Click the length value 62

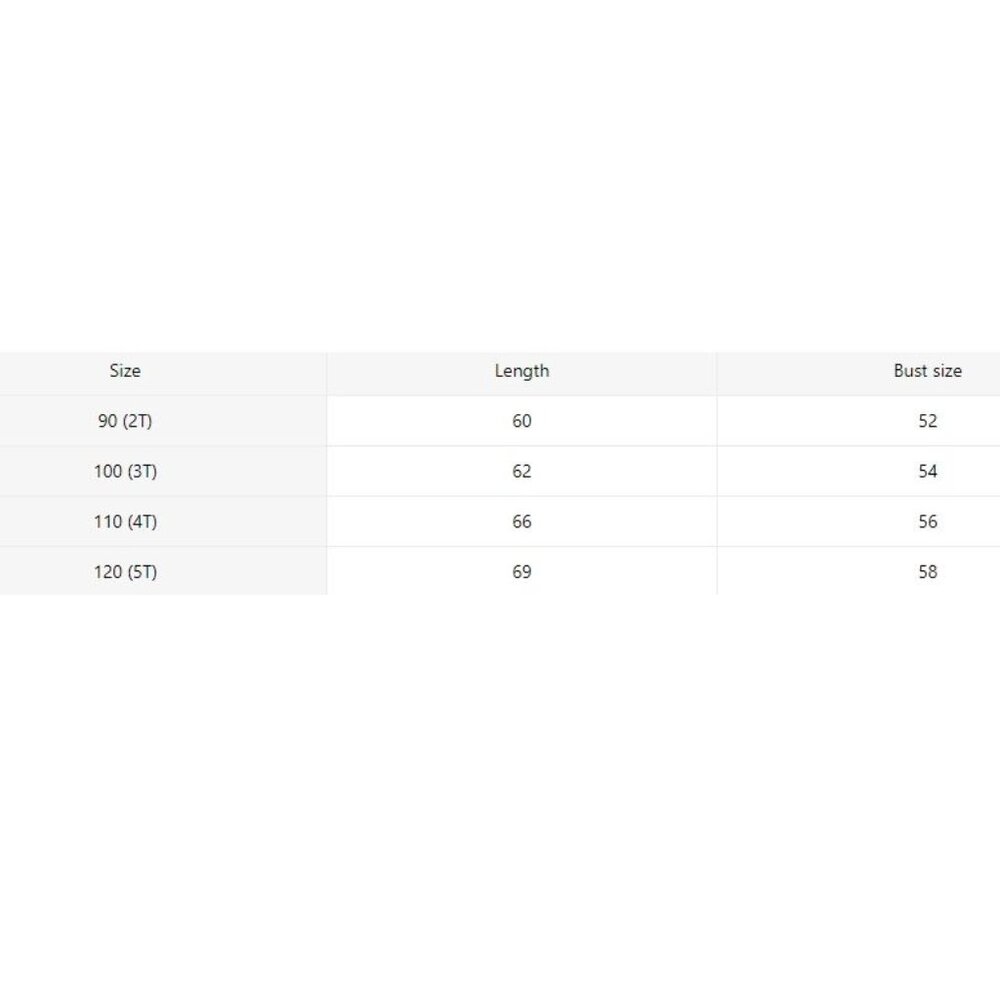[522, 471]
